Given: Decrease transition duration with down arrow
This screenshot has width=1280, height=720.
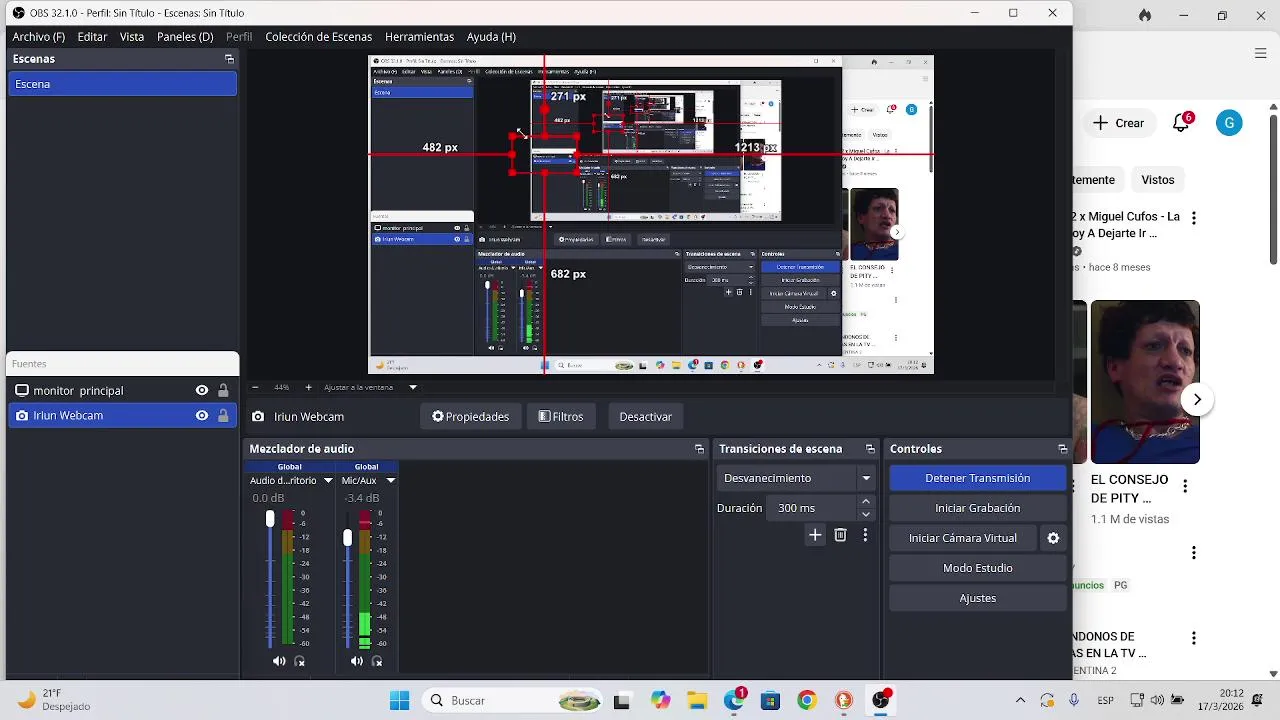Looking at the screenshot, I should (x=866, y=514).
